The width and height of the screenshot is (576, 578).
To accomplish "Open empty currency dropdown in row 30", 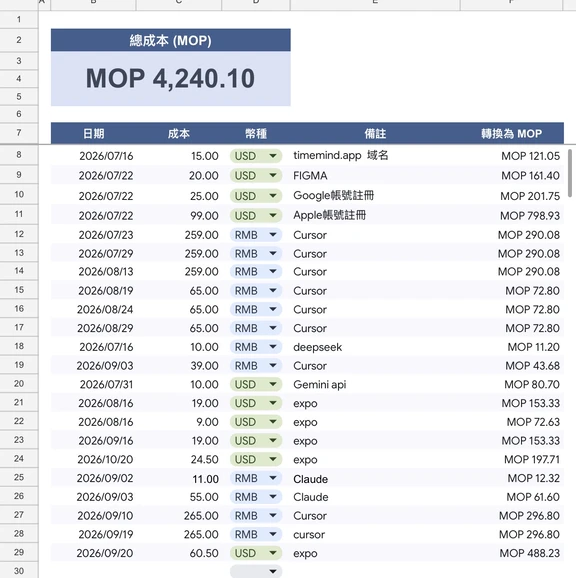I will (x=256, y=571).
